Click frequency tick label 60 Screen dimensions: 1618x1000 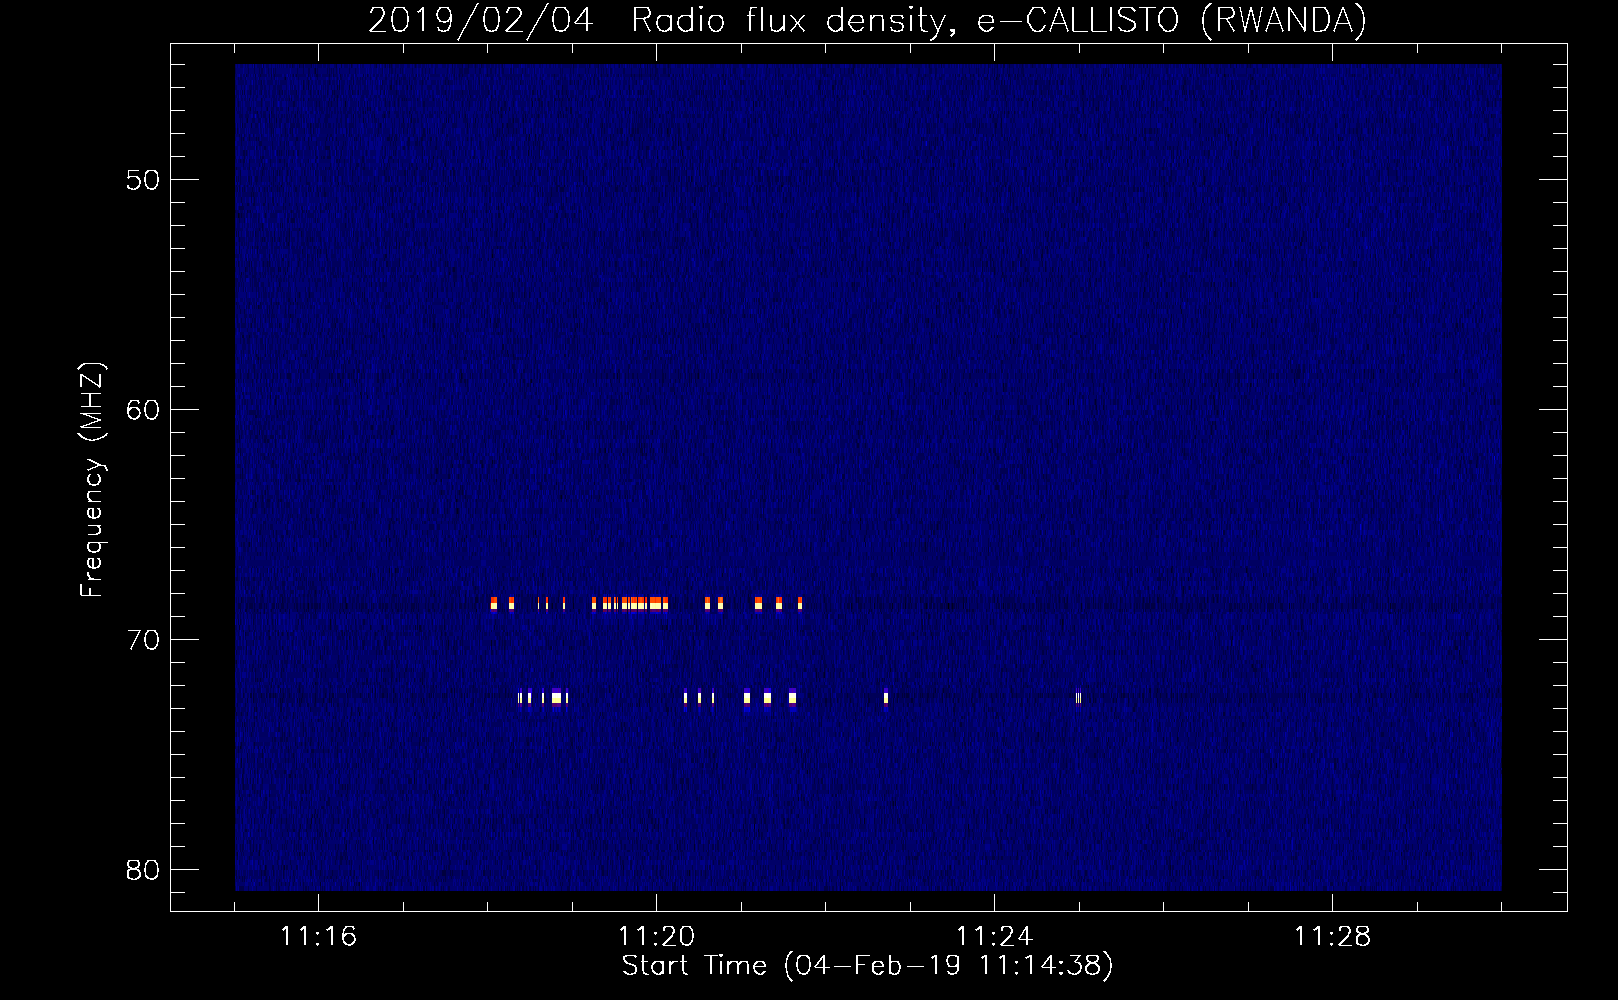pos(143,410)
